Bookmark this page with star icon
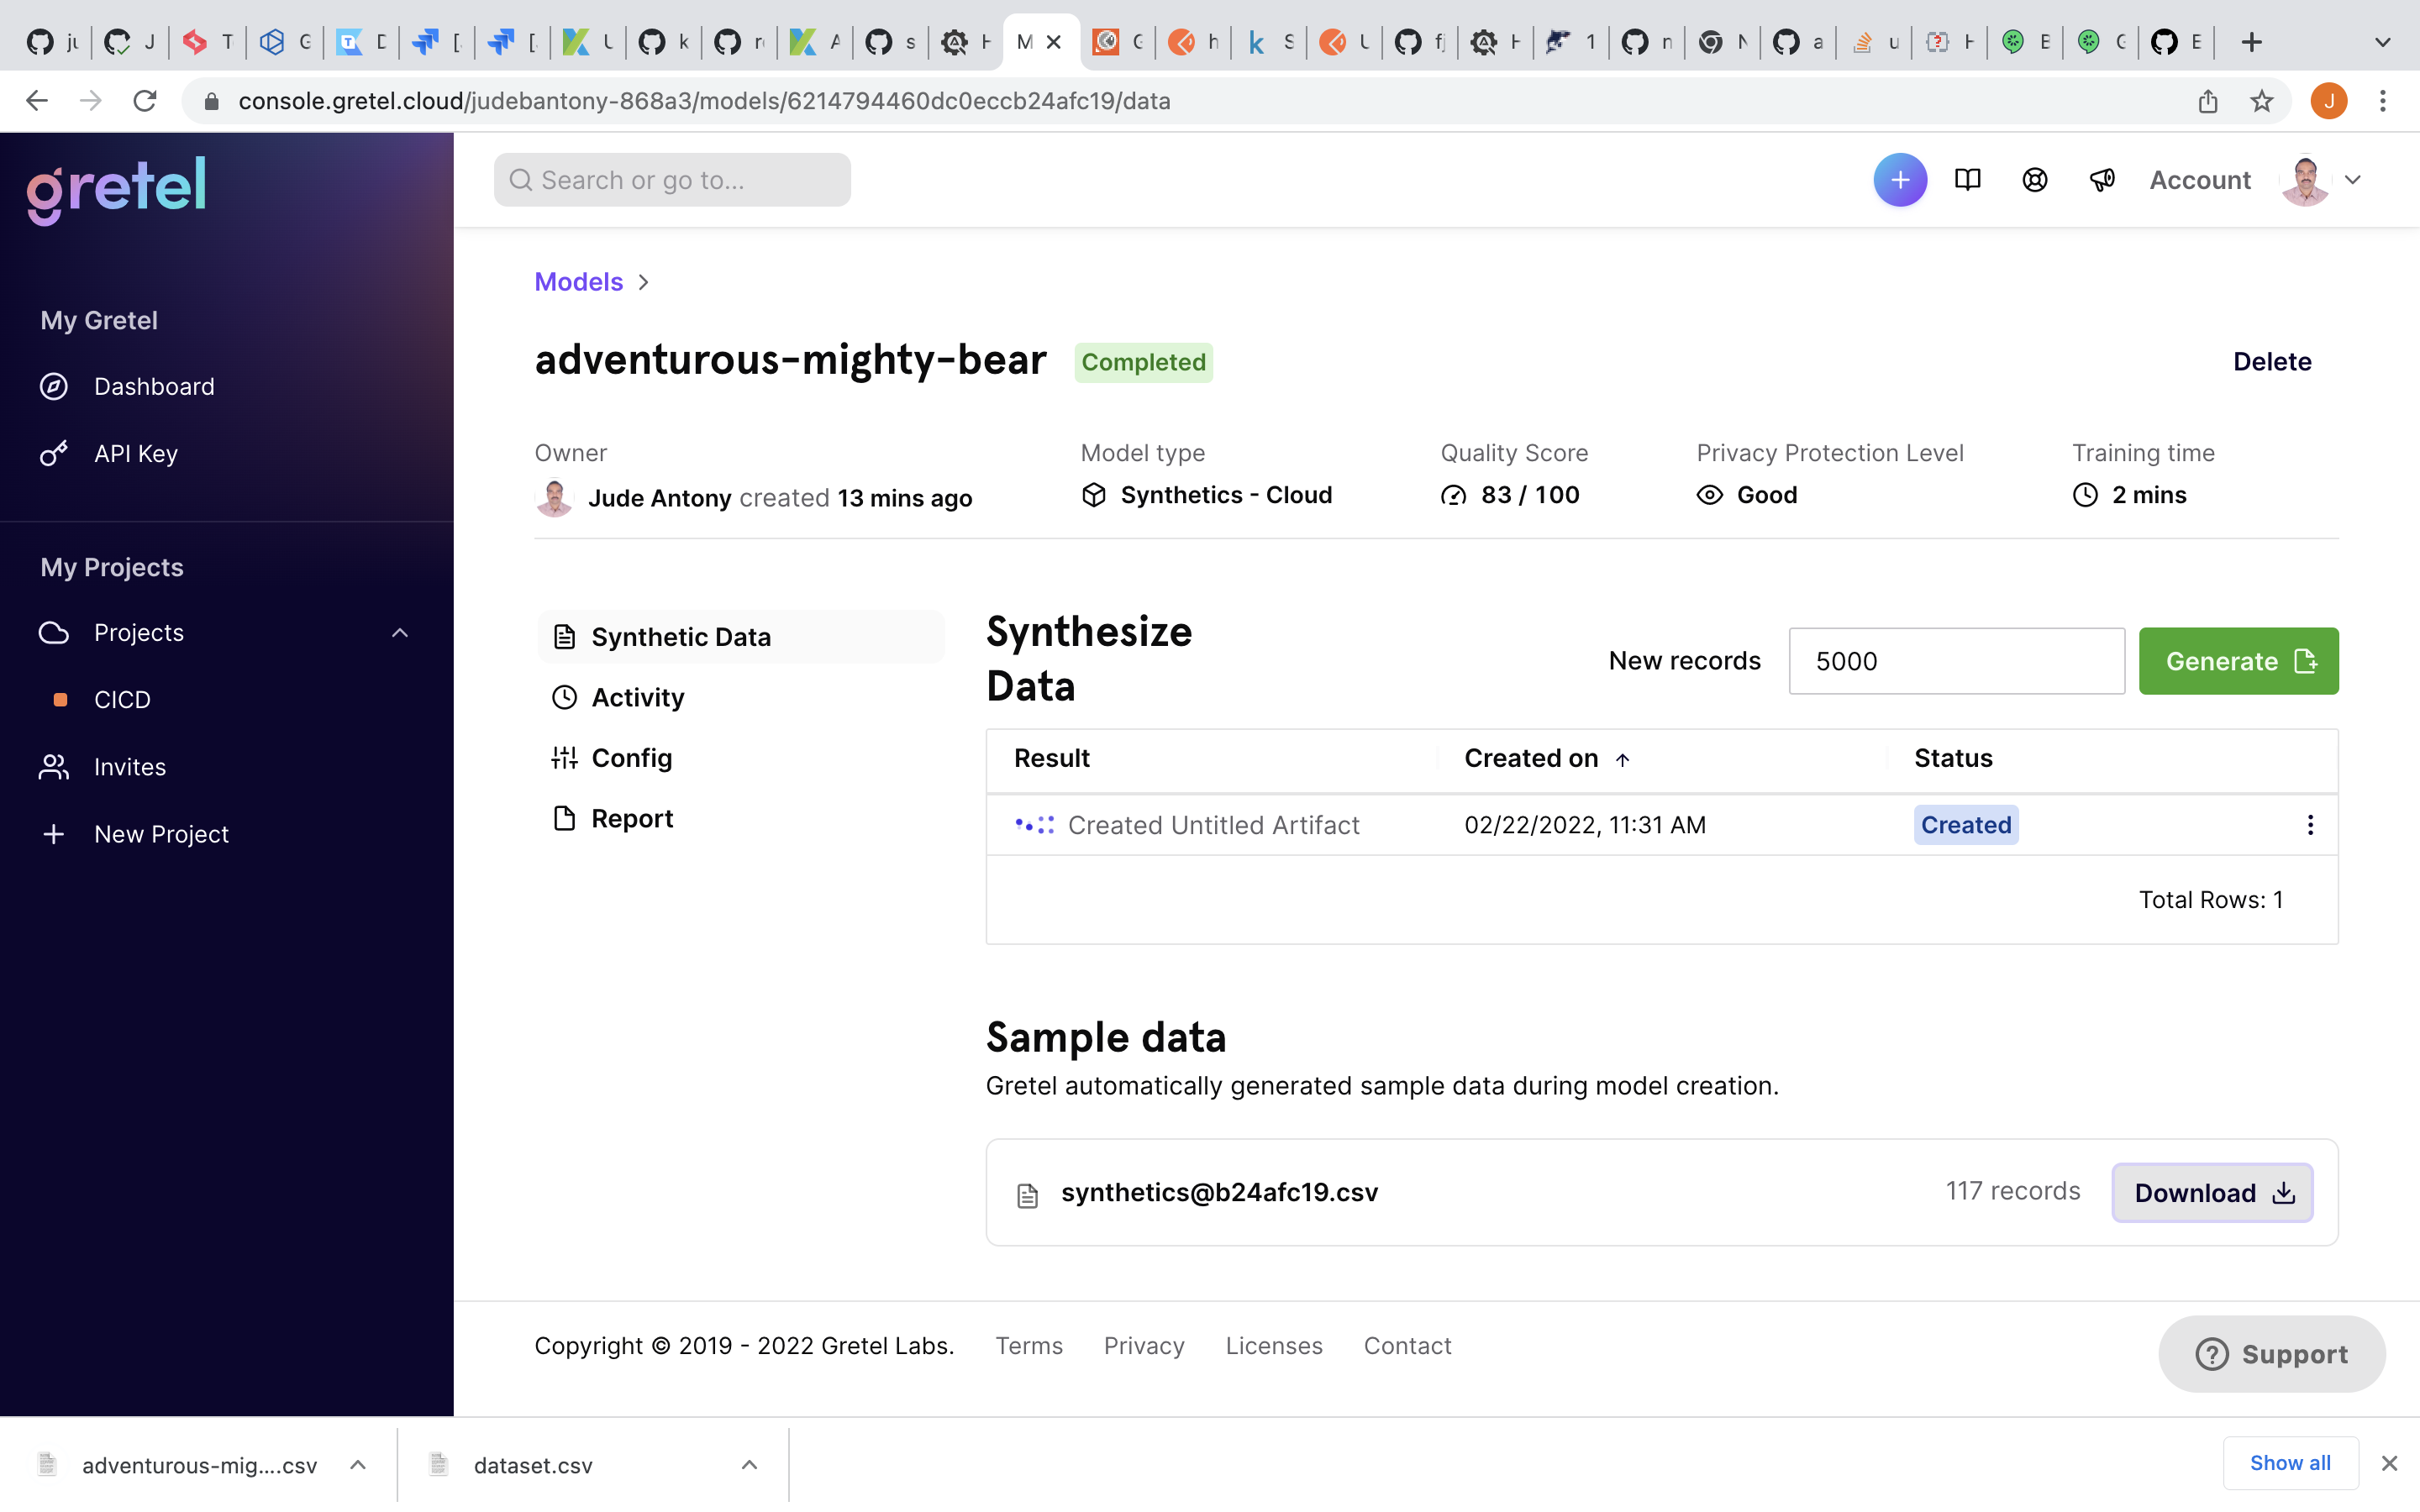Image resolution: width=2420 pixels, height=1512 pixels. click(2262, 101)
